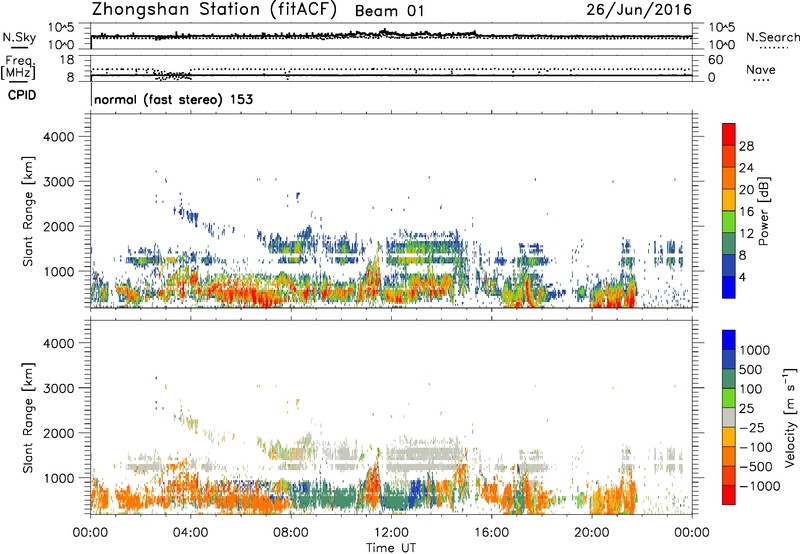
Task: Click the red bottom of the velocity colorbar
Action: [729, 495]
